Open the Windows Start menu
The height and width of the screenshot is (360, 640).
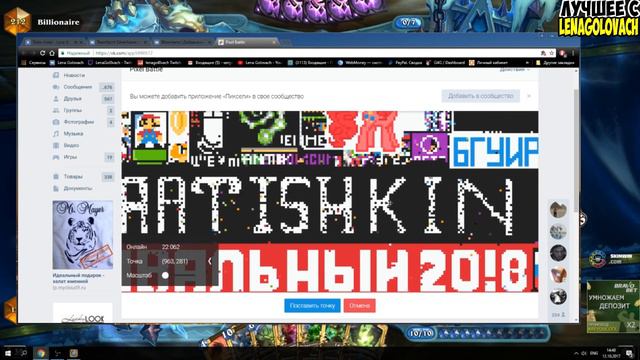(7, 353)
